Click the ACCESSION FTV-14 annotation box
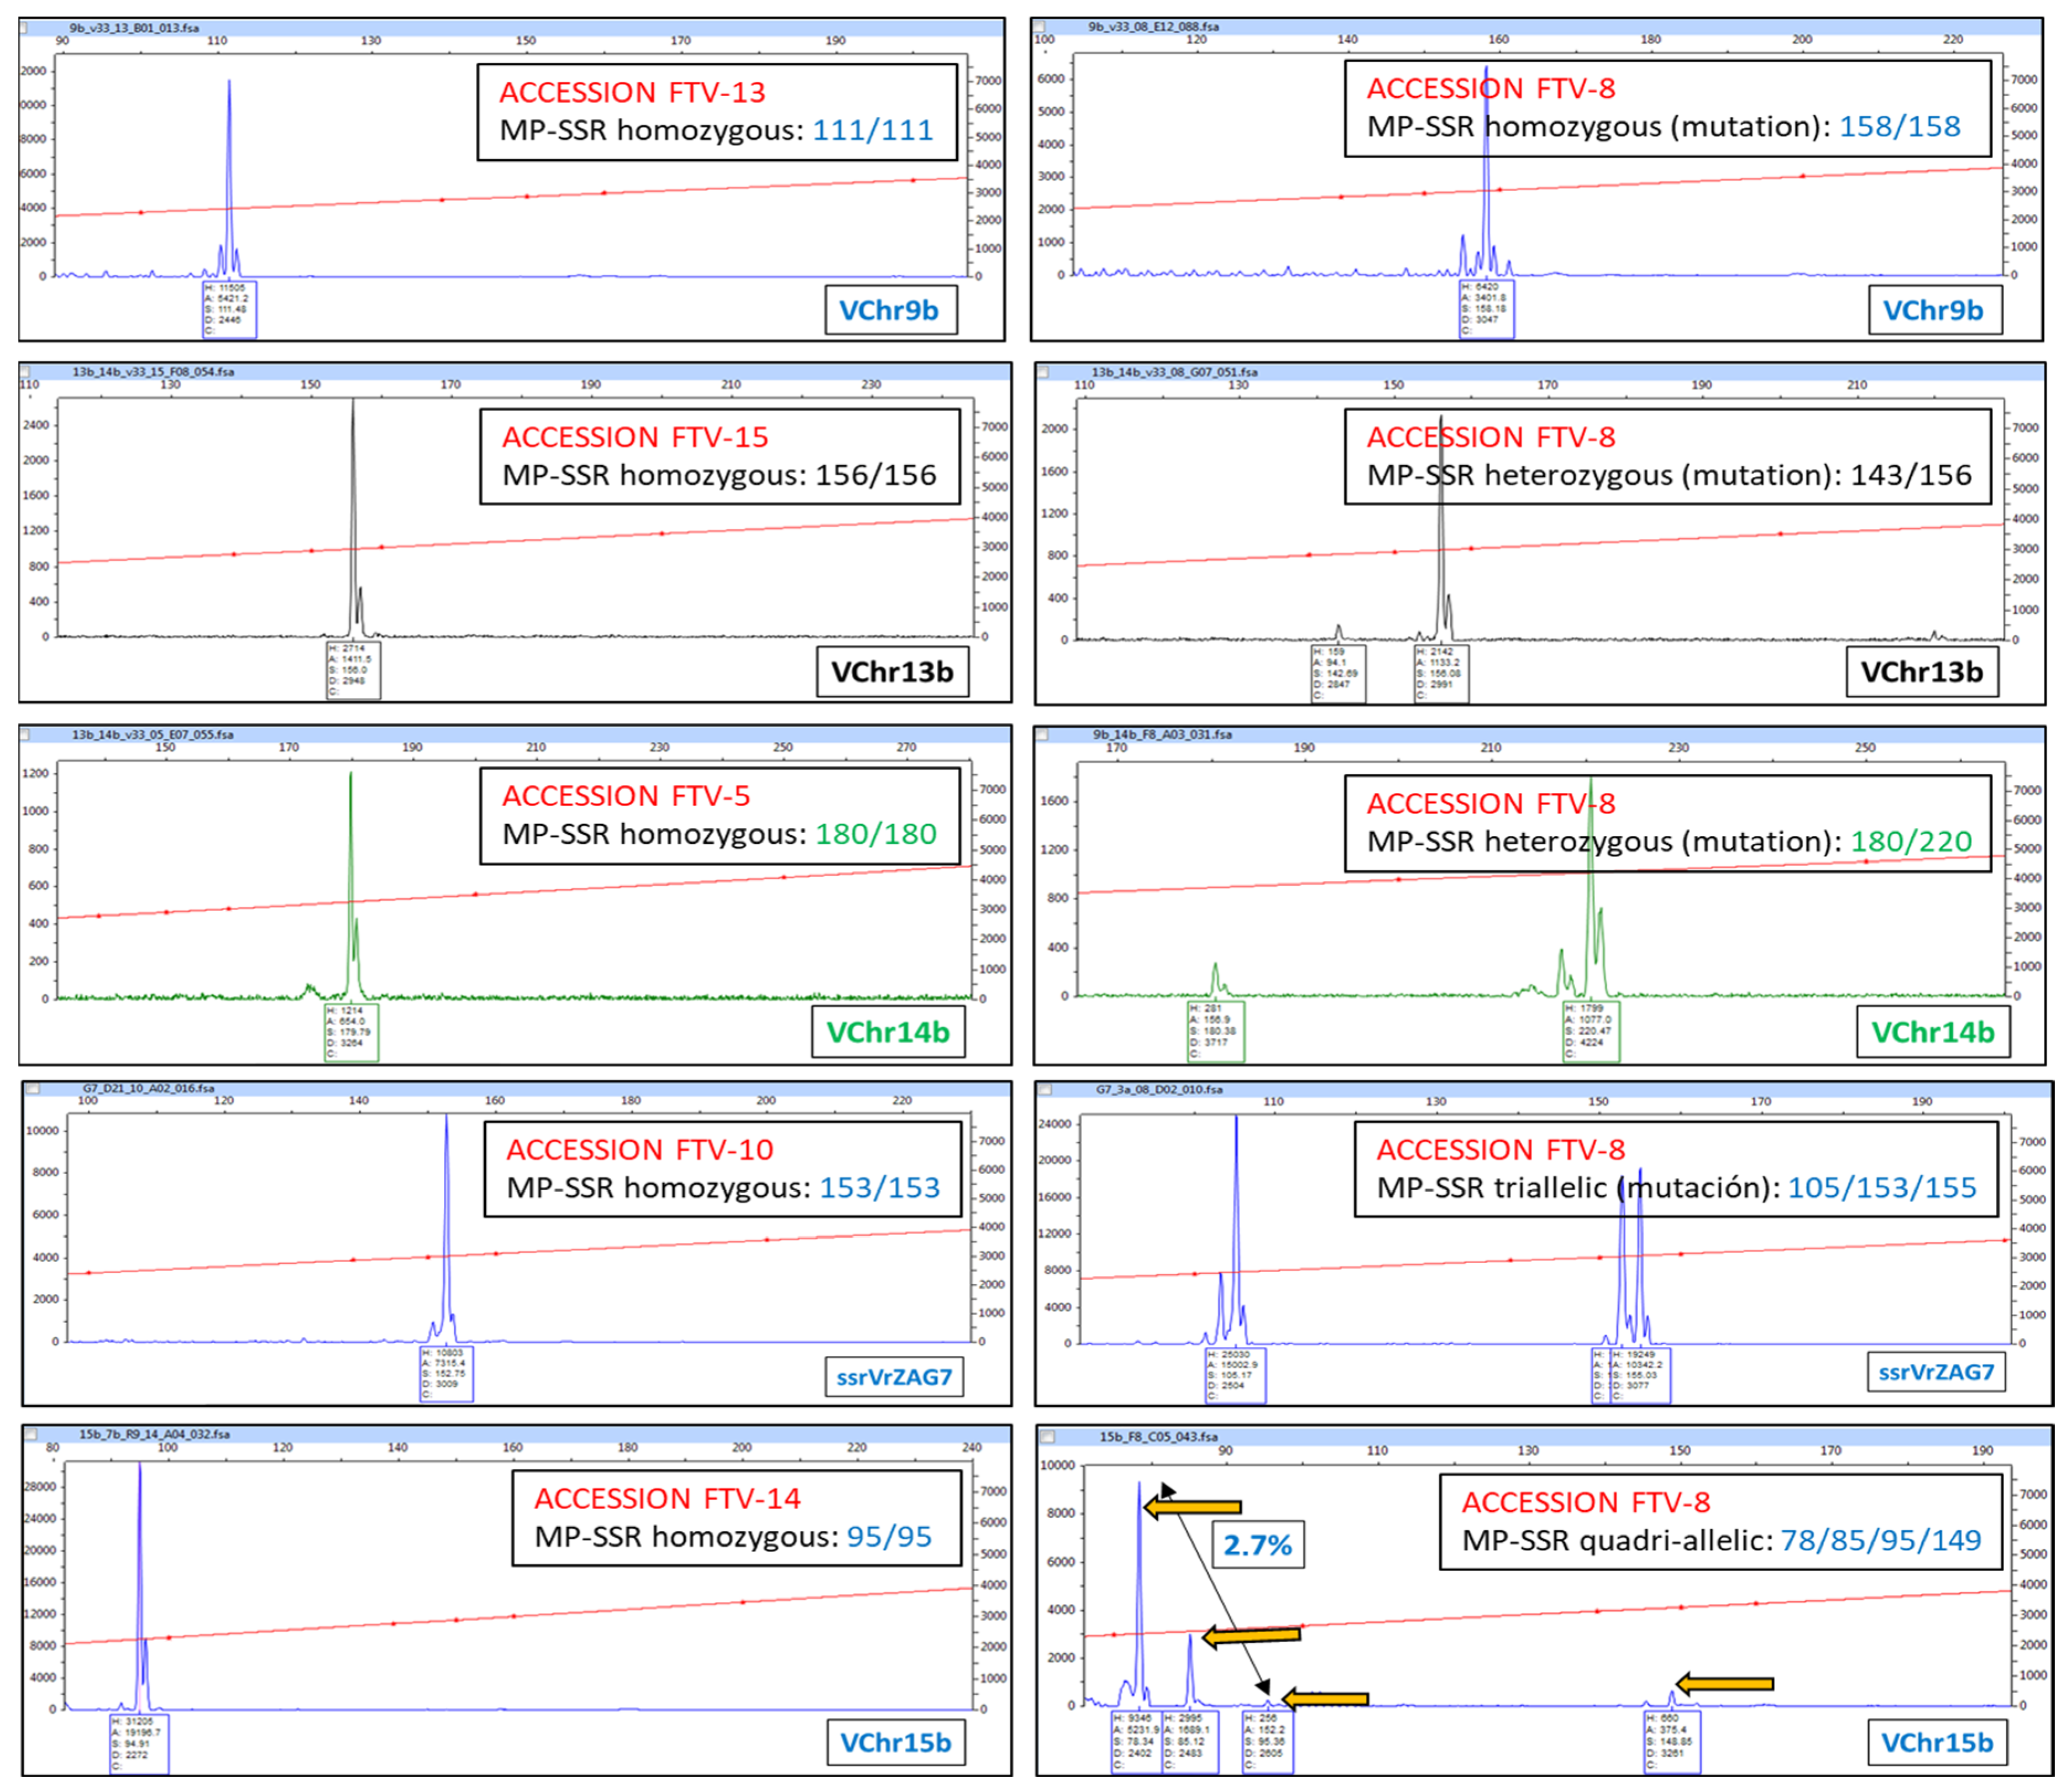 click(x=736, y=1517)
